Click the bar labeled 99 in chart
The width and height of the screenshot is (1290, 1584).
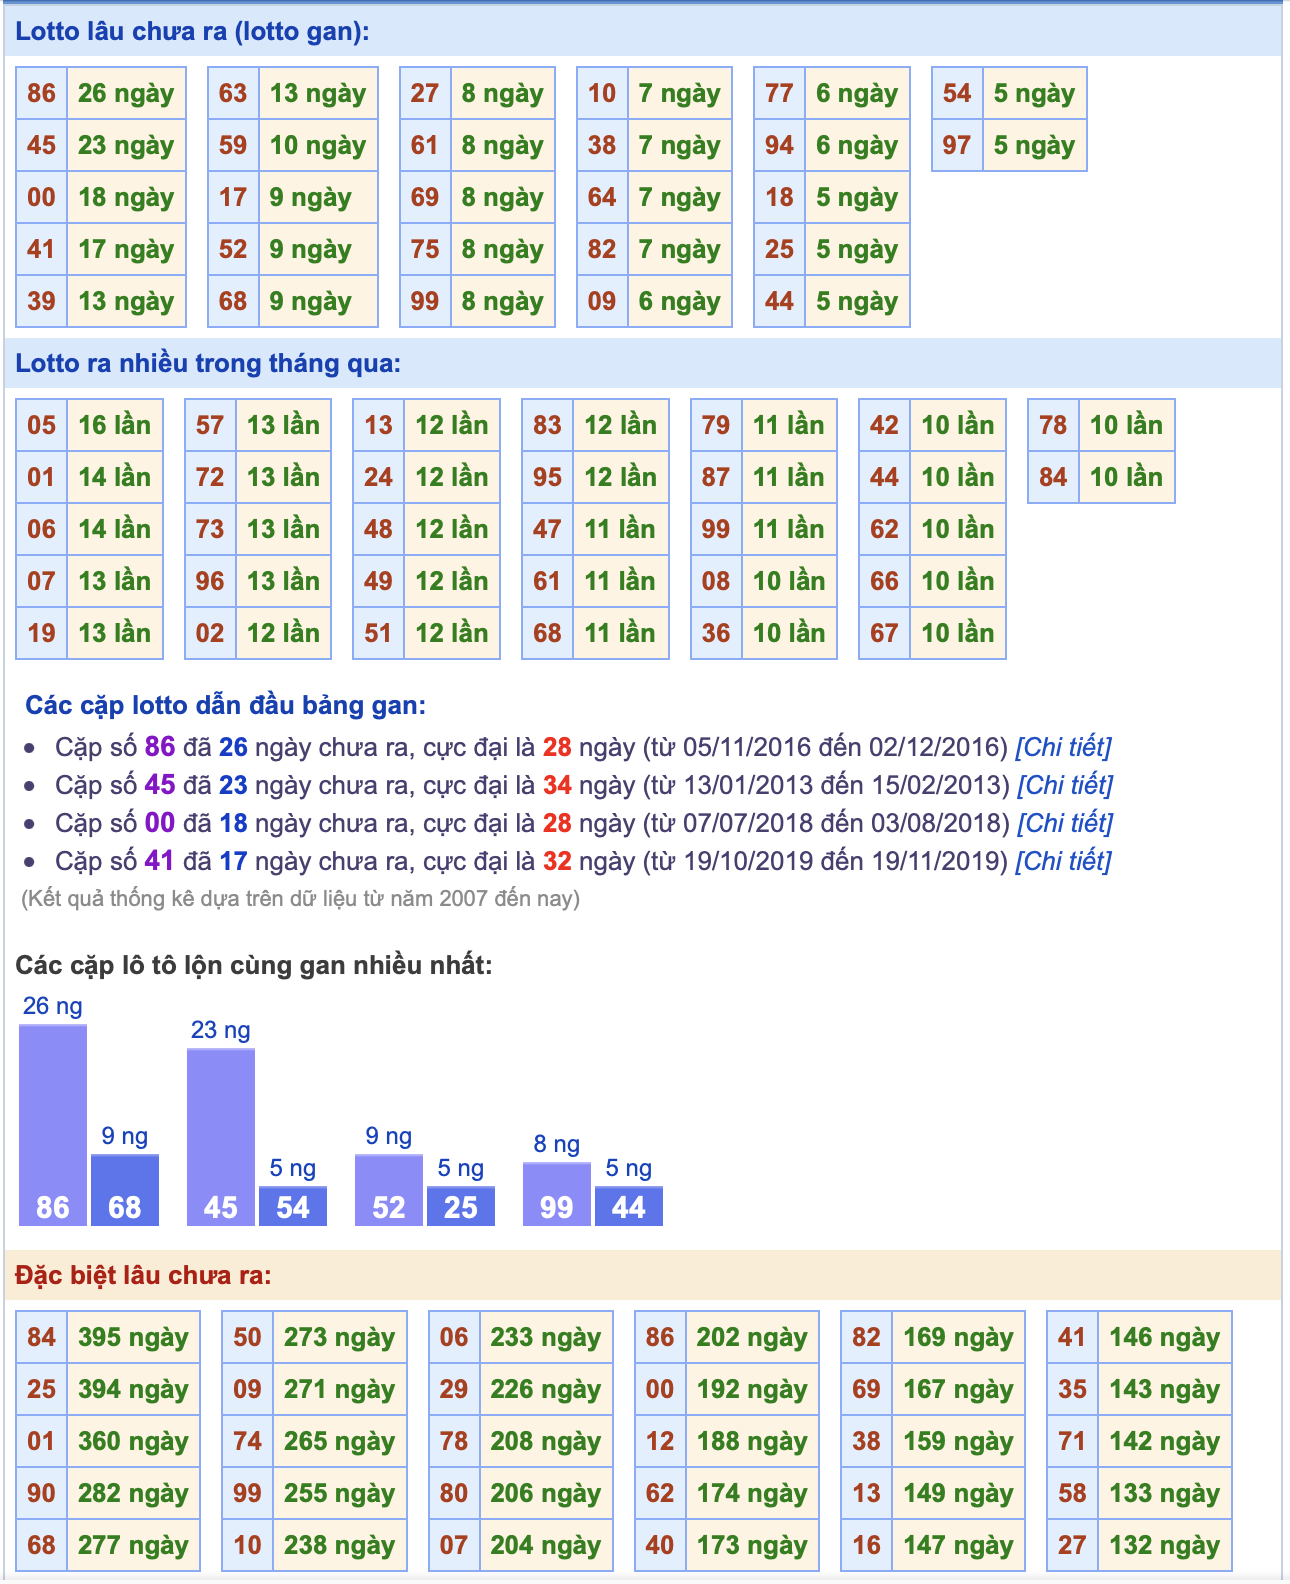click(x=557, y=1194)
